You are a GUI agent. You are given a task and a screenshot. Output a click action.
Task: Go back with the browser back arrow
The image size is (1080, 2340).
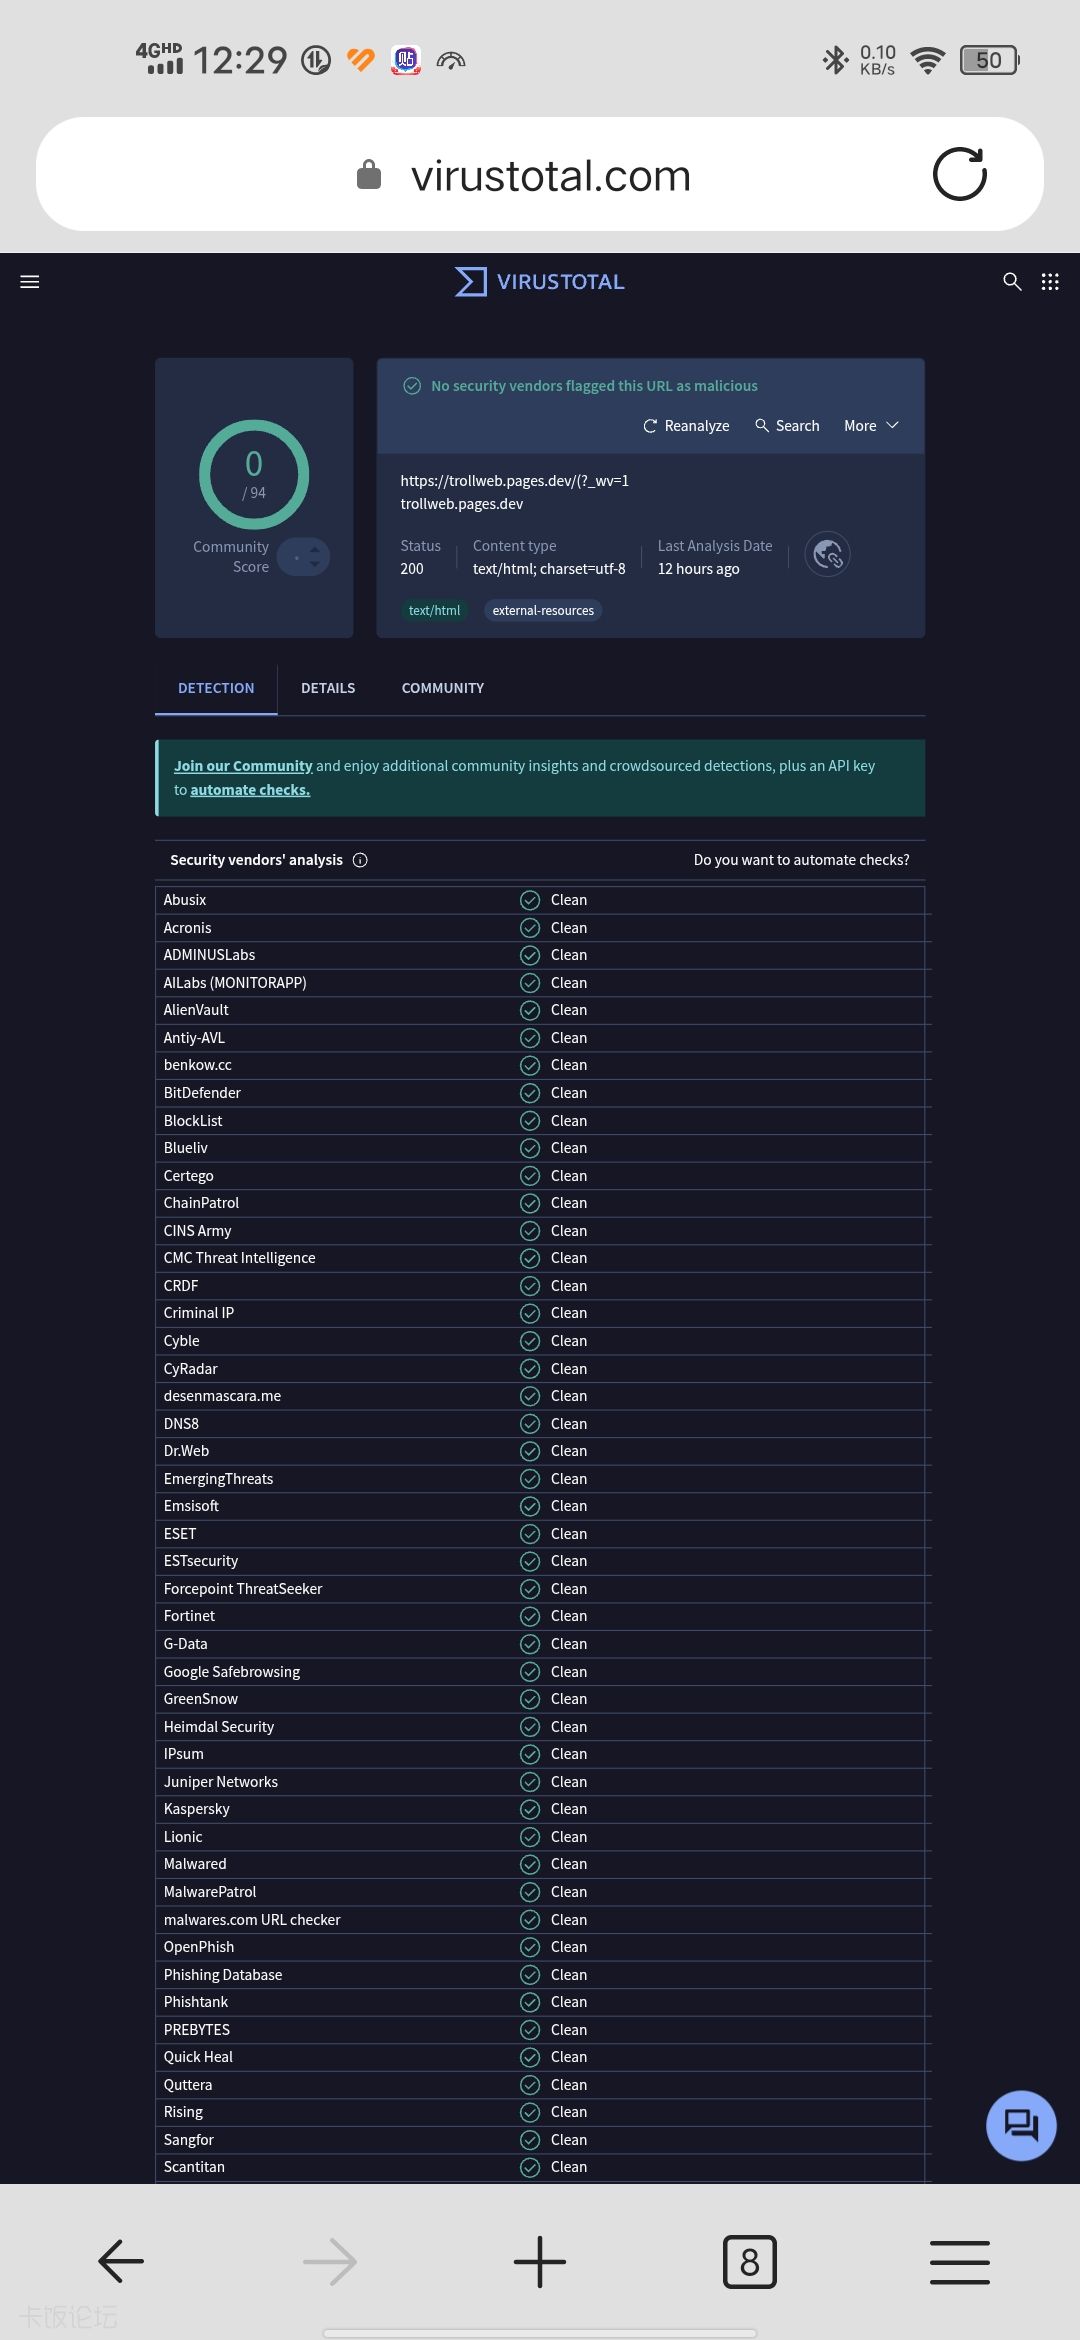(121, 2261)
